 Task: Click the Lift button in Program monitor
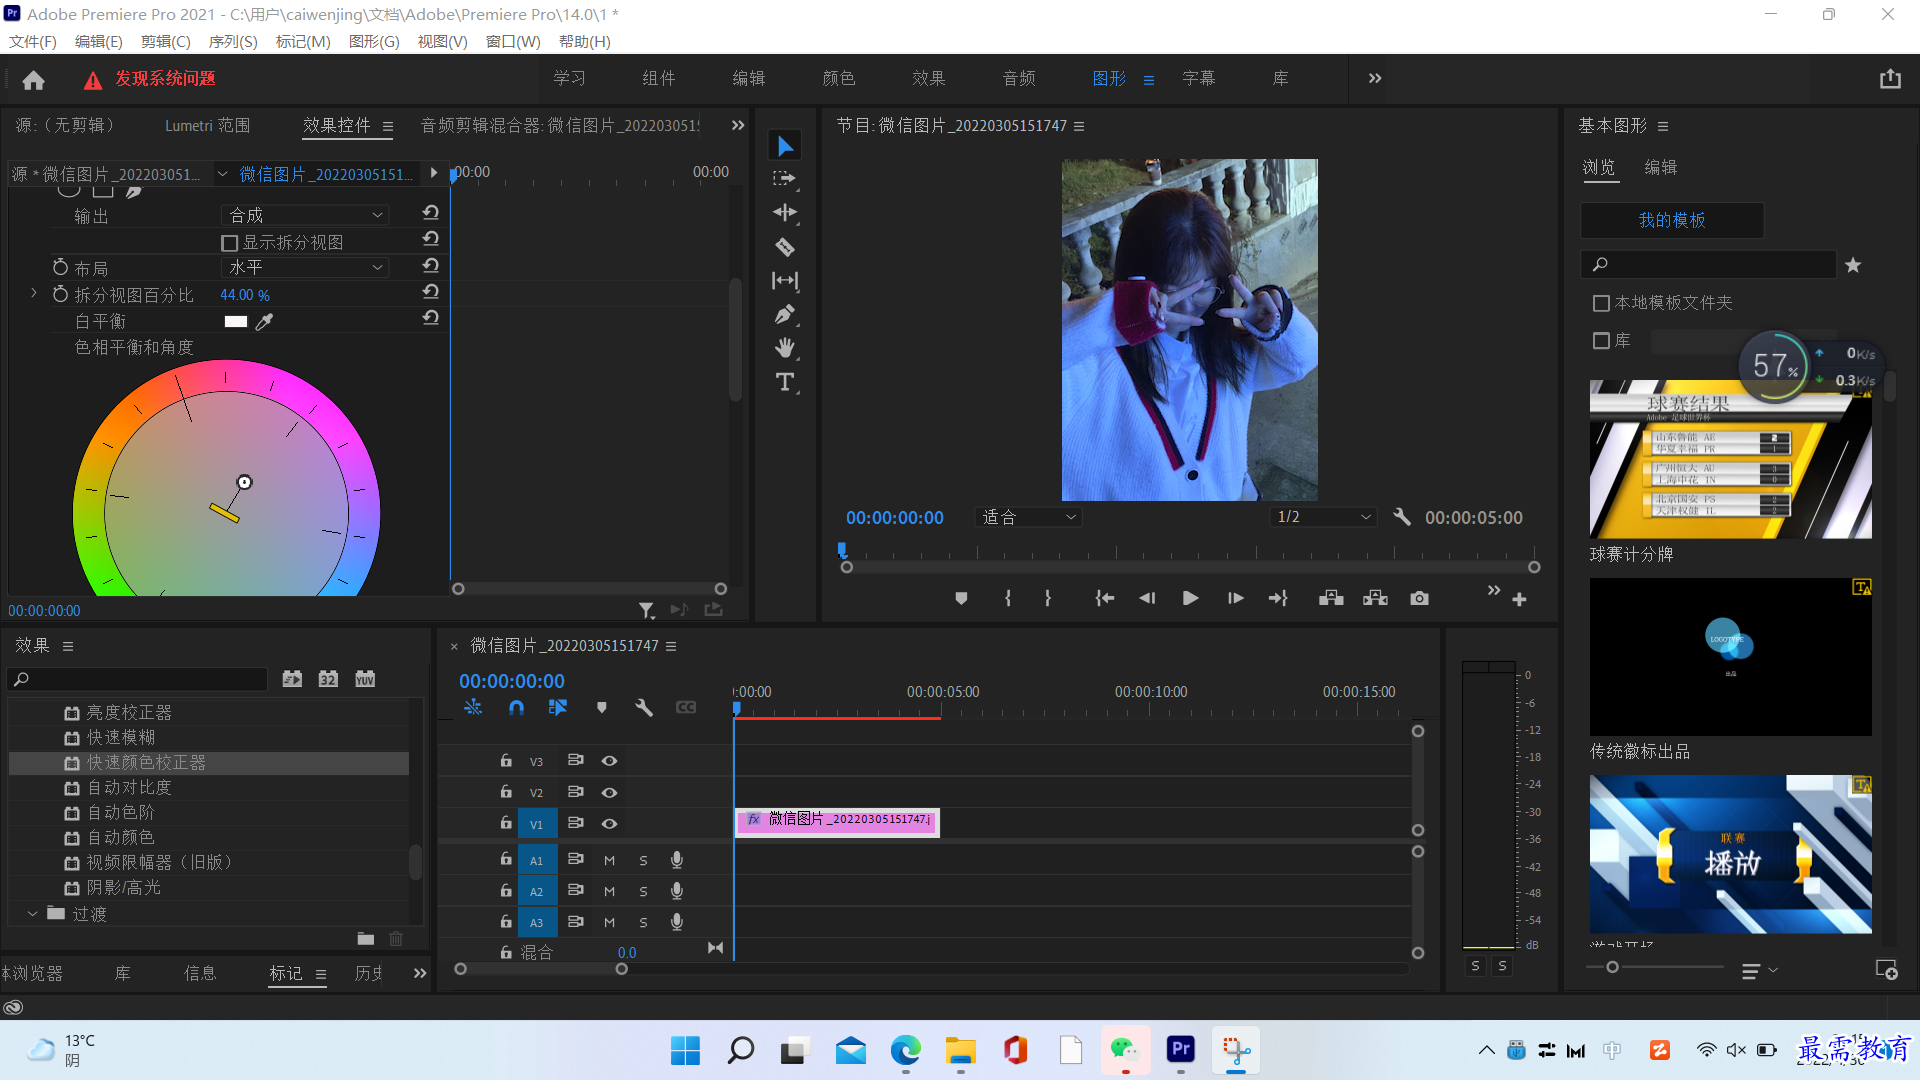click(x=1331, y=598)
